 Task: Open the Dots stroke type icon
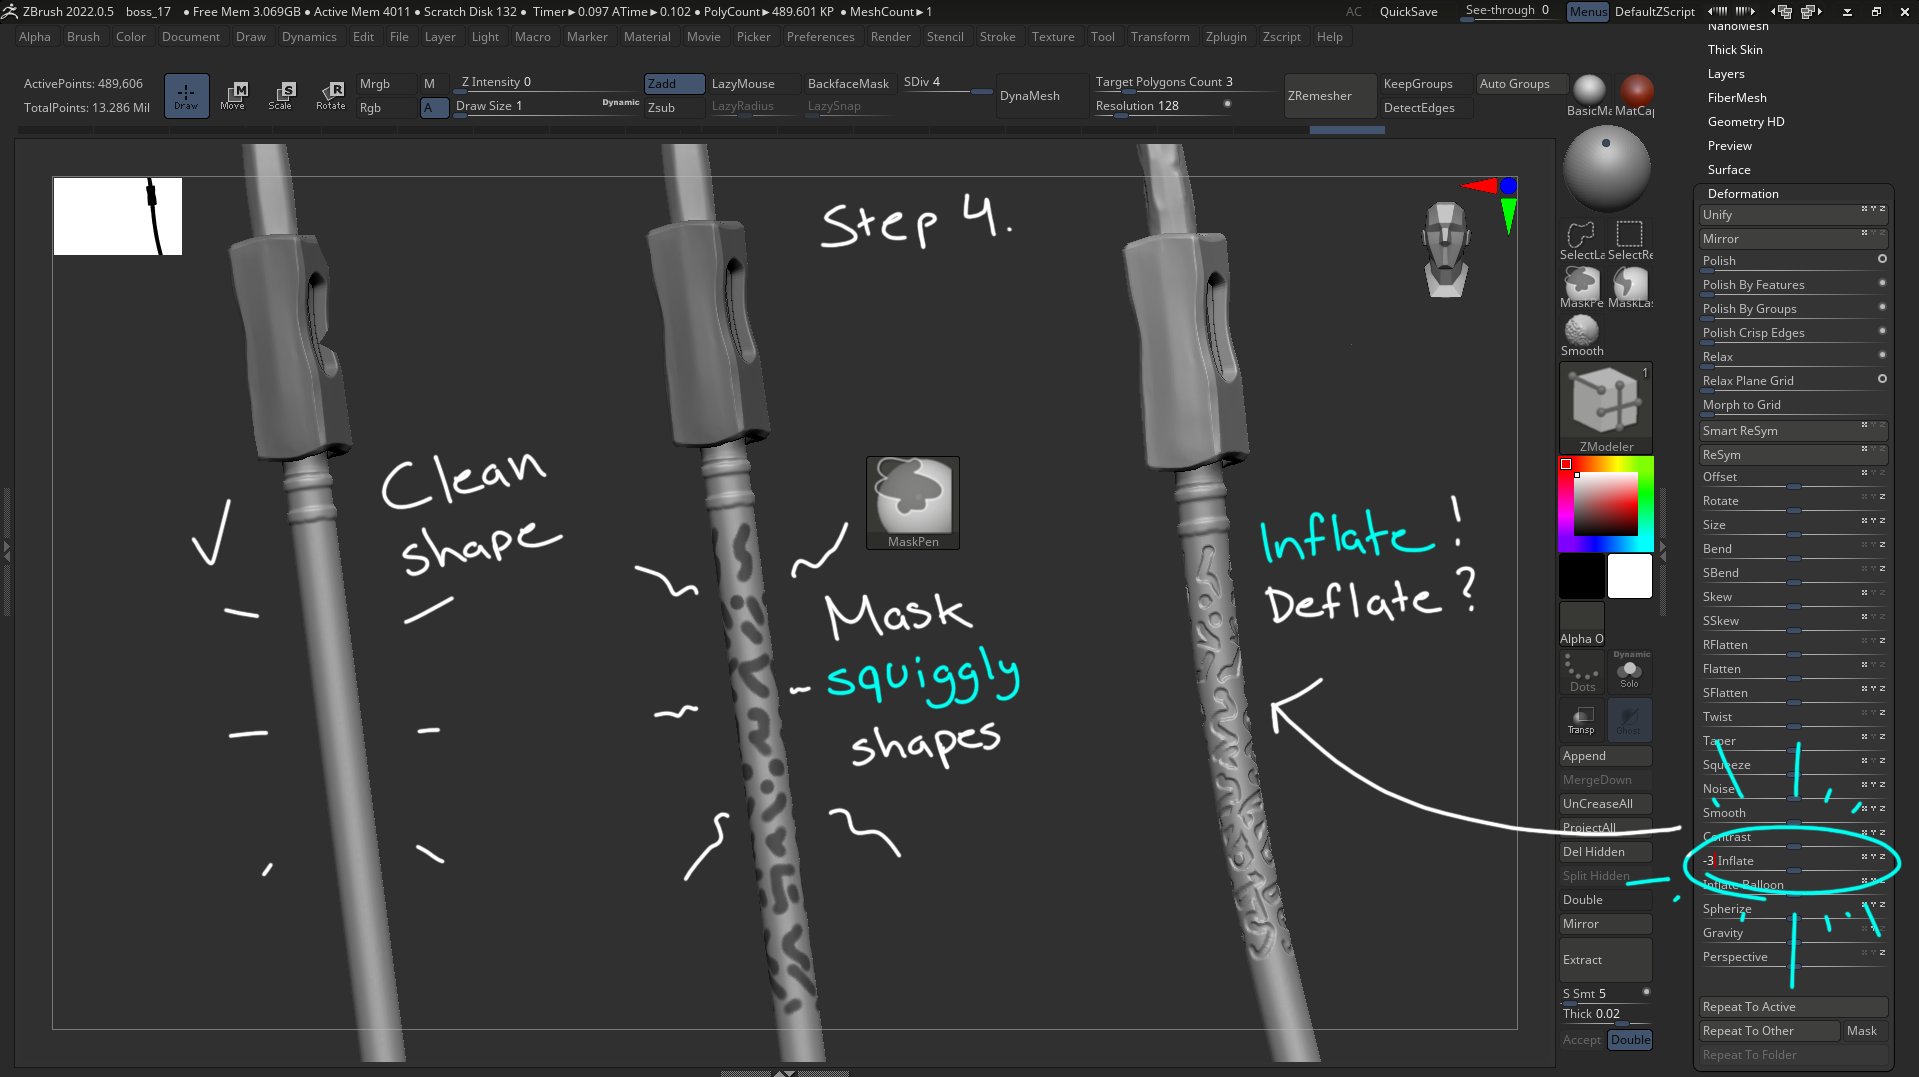point(1582,672)
